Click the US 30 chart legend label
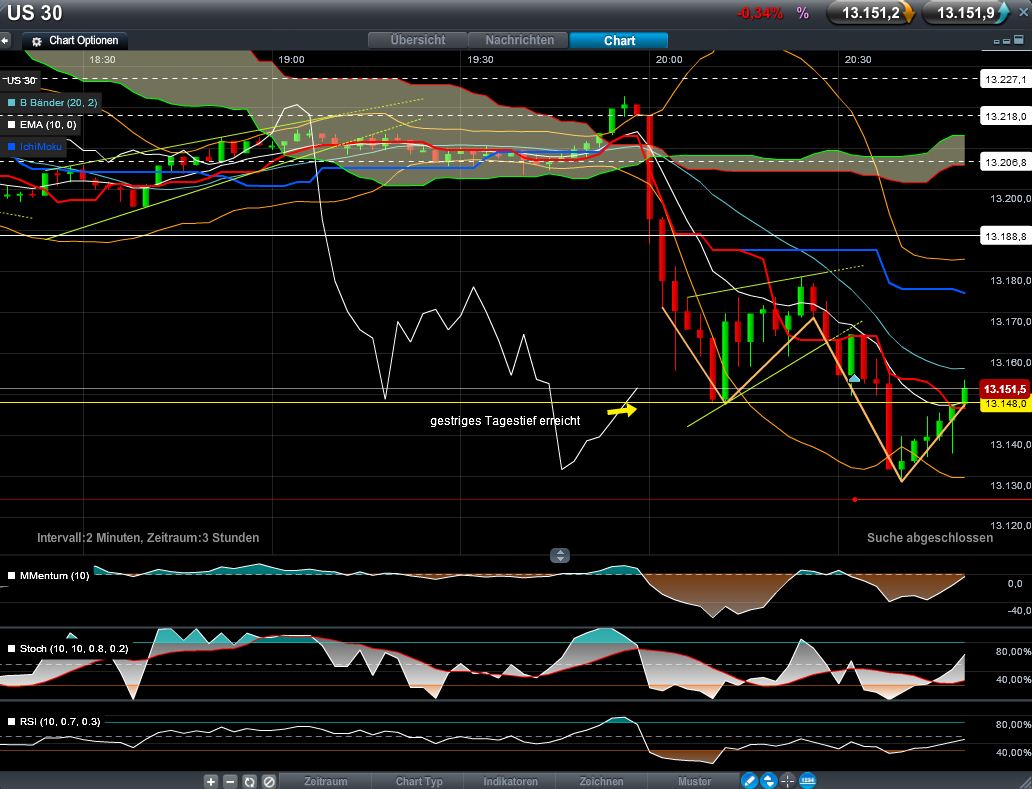The height and width of the screenshot is (789, 1032). pos(20,80)
